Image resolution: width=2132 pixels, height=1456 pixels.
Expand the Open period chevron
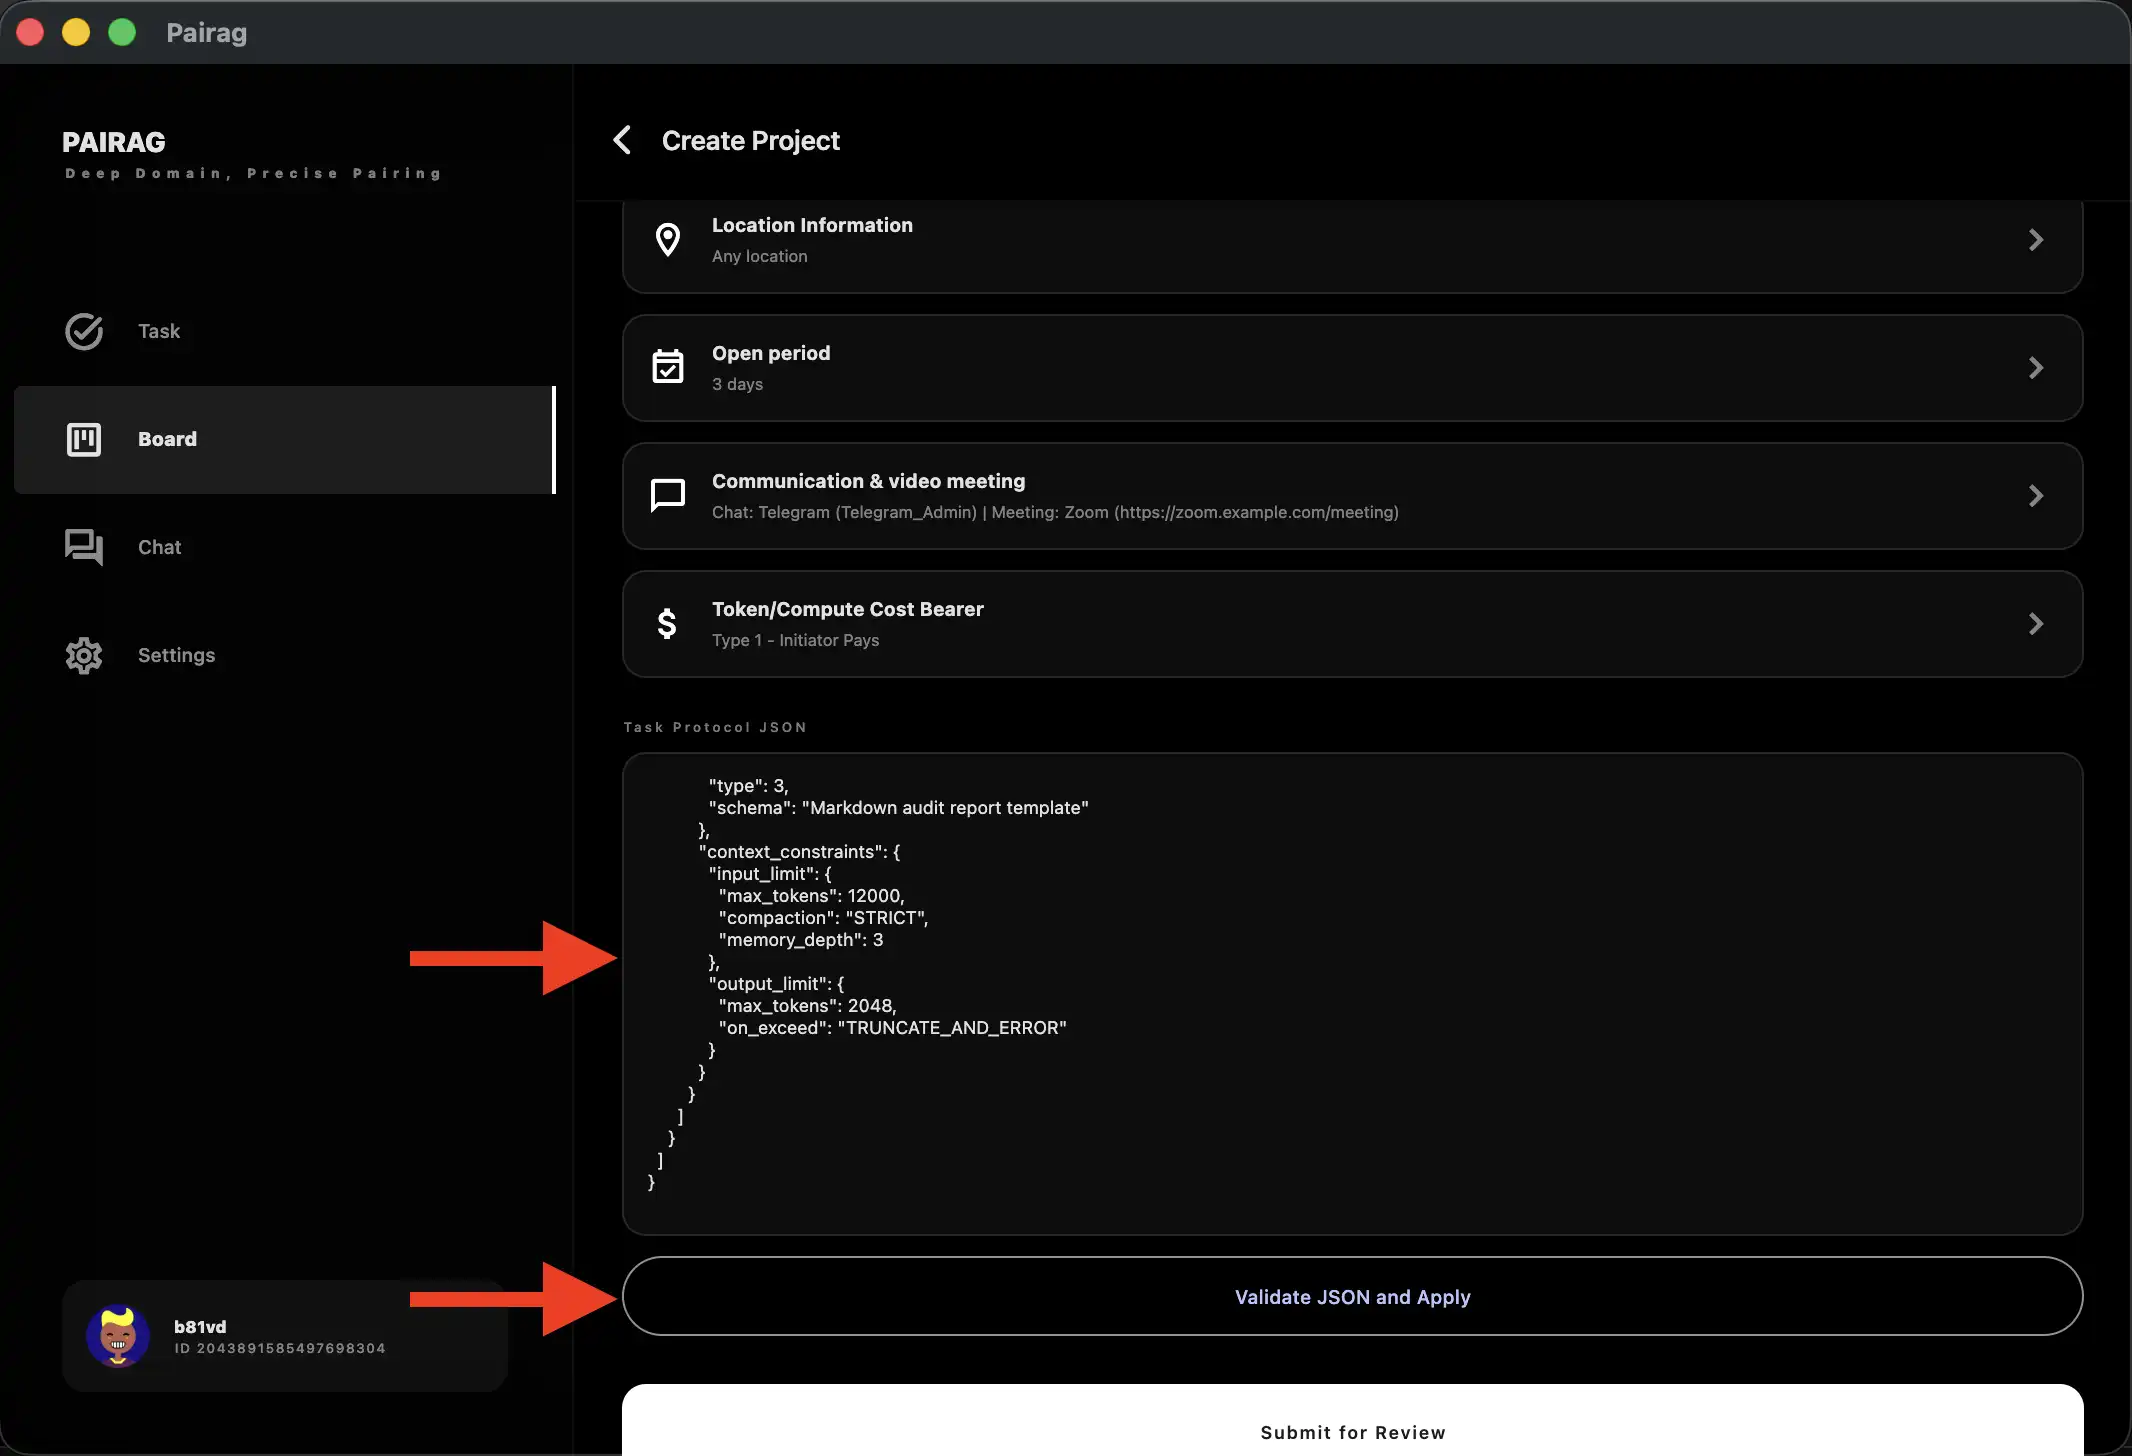click(2036, 368)
